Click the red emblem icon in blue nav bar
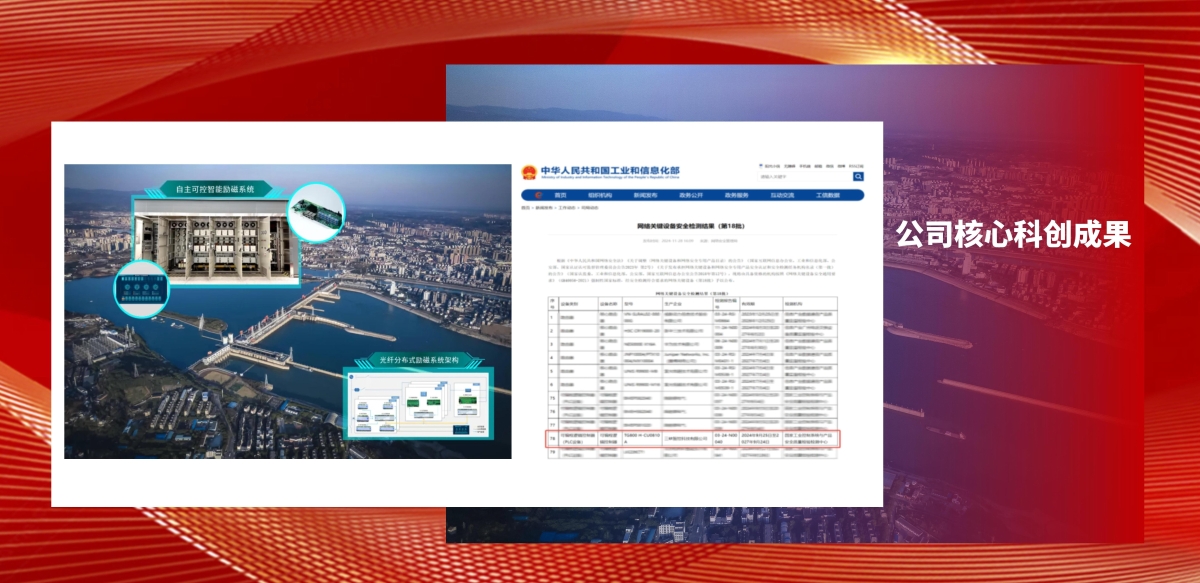 pos(539,195)
